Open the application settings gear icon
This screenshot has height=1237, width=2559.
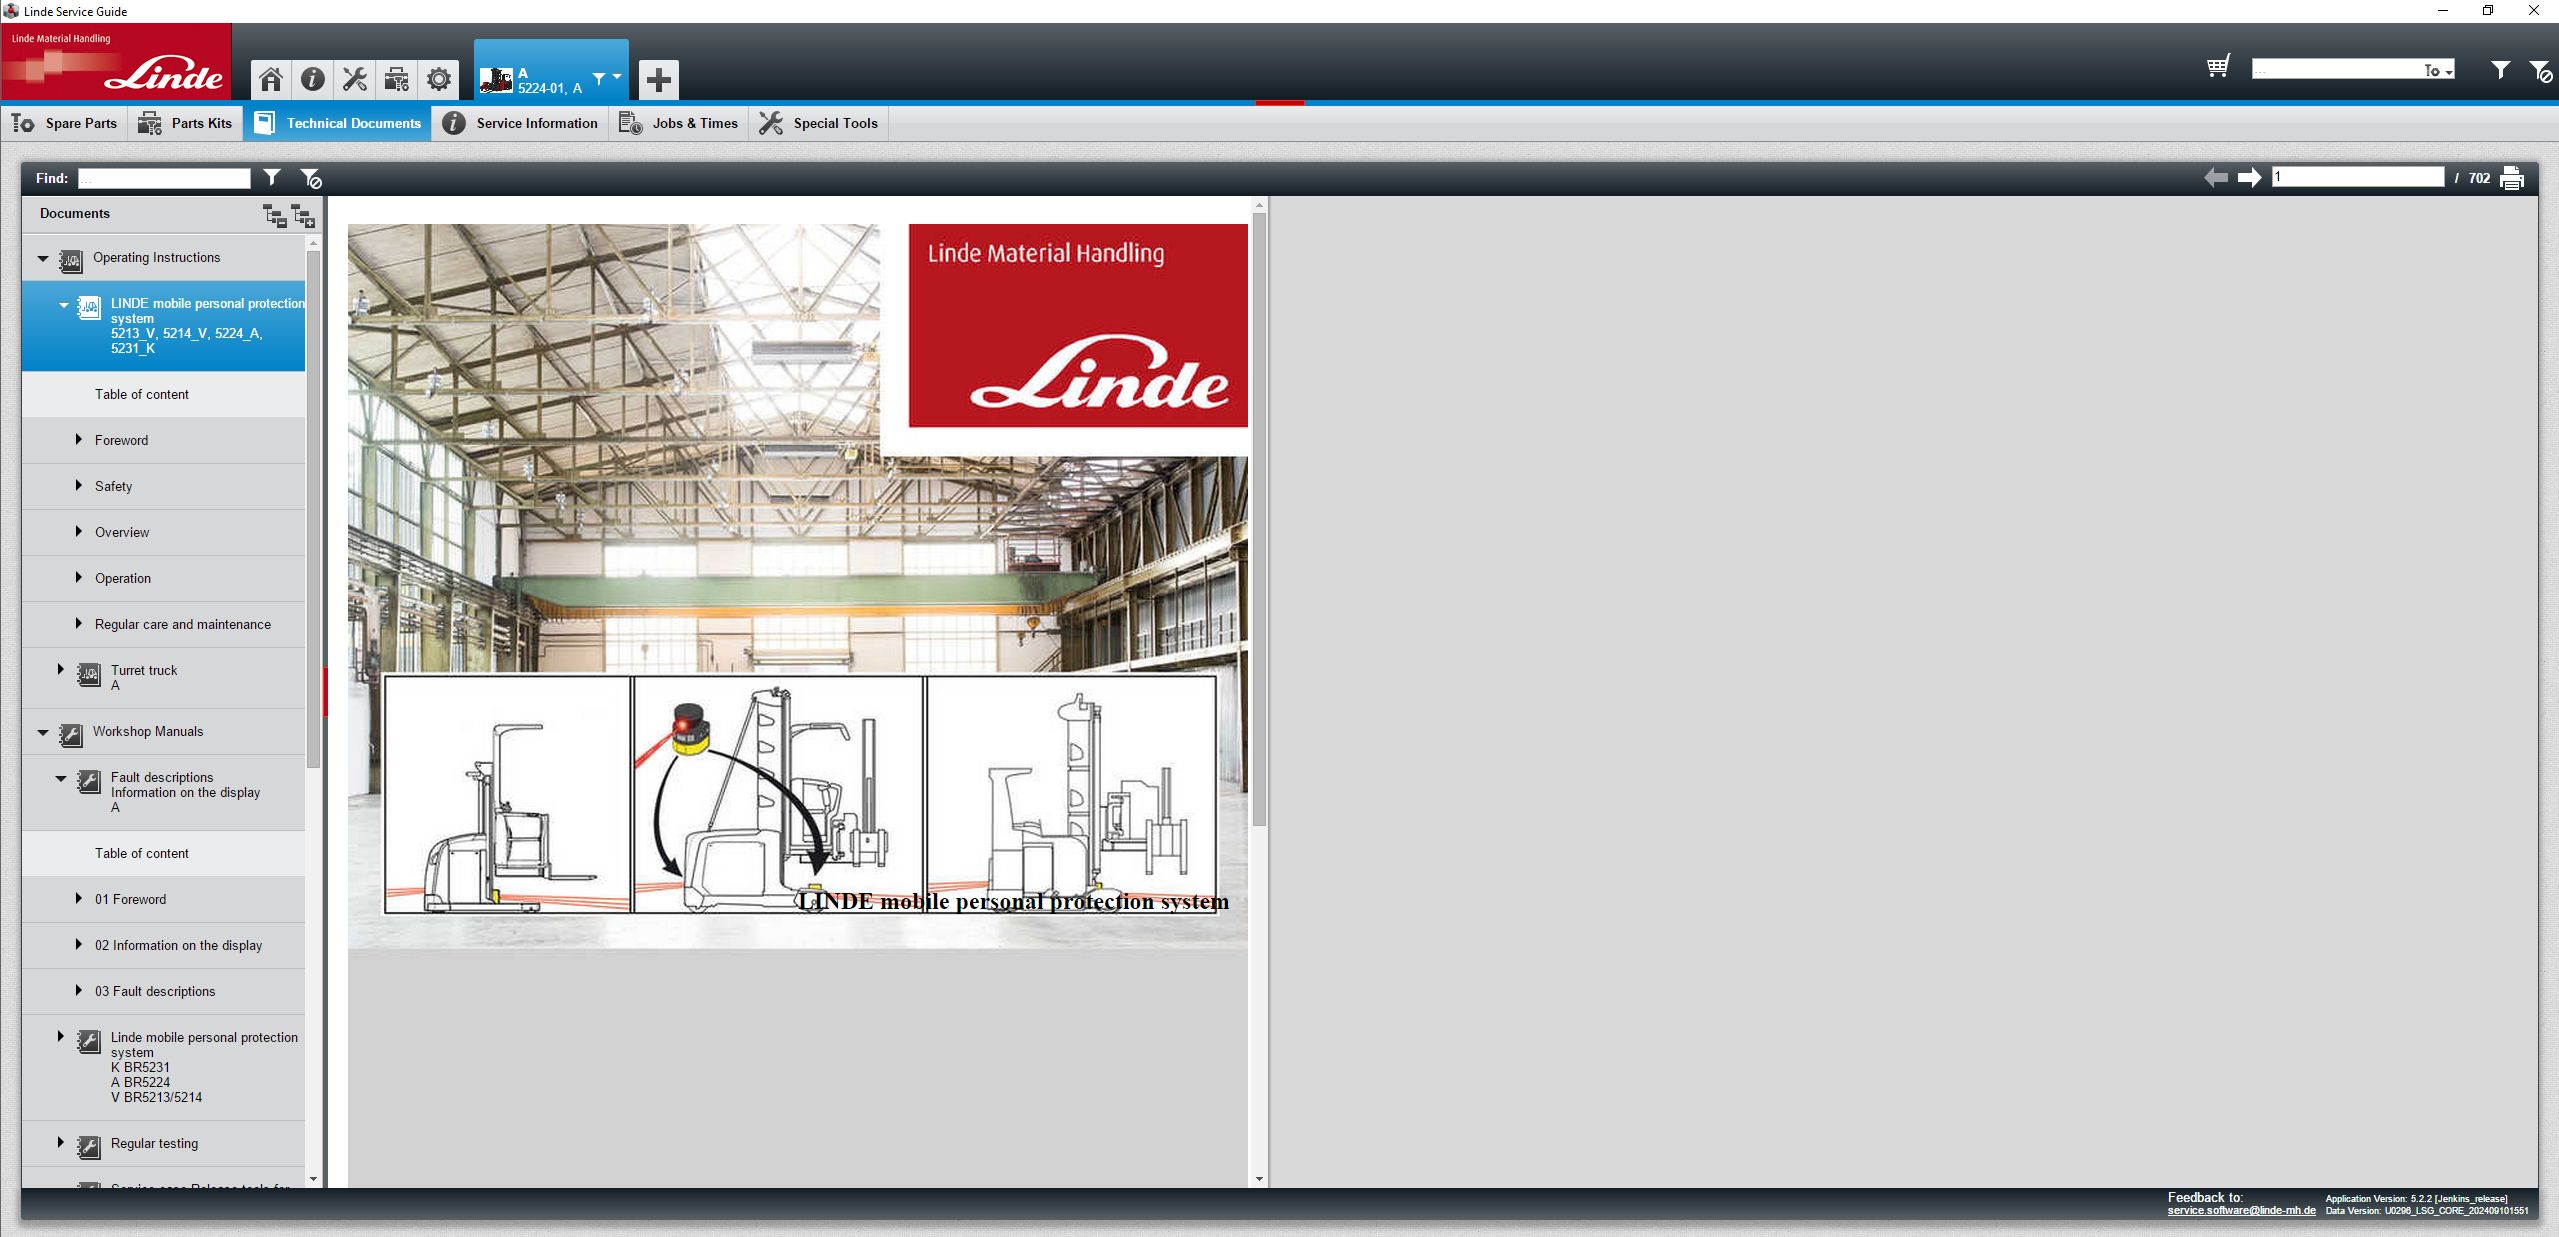(x=438, y=79)
